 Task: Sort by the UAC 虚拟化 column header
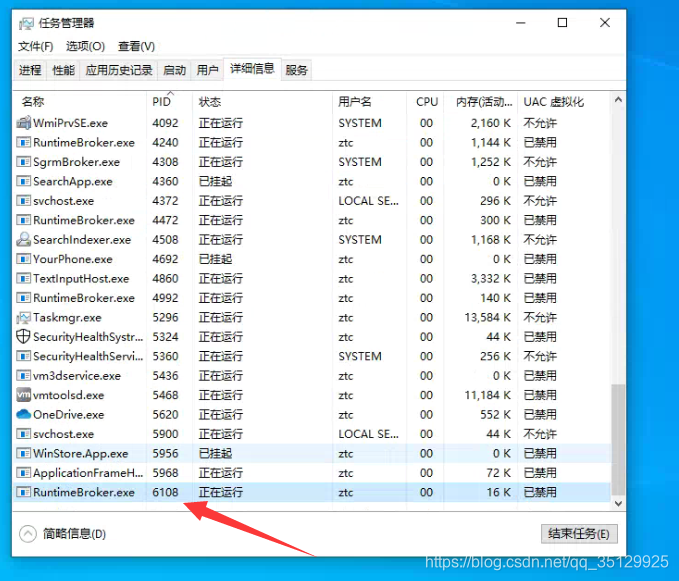click(564, 102)
